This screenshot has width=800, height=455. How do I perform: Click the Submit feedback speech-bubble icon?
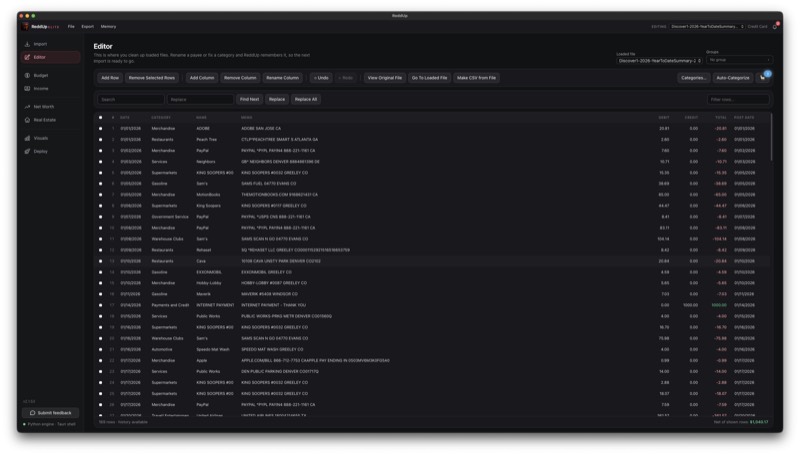click(x=33, y=413)
